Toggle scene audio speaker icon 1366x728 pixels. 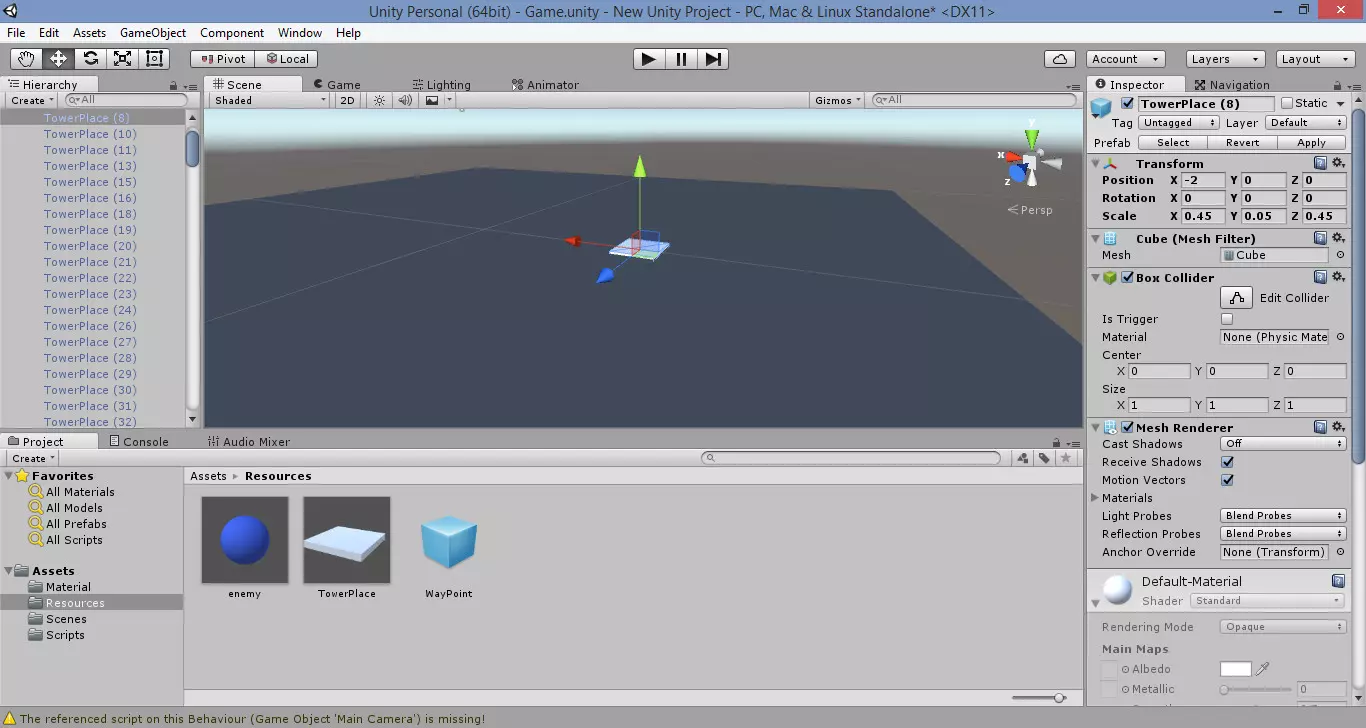pyautogui.click(x=405, y=100)
